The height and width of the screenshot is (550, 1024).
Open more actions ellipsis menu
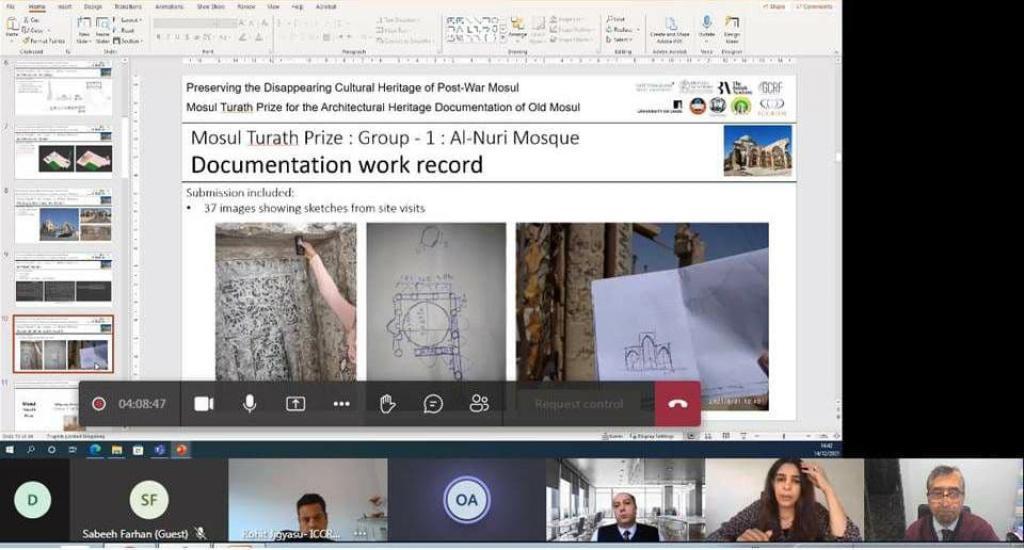pyautogui.click(x=341, y=404)
